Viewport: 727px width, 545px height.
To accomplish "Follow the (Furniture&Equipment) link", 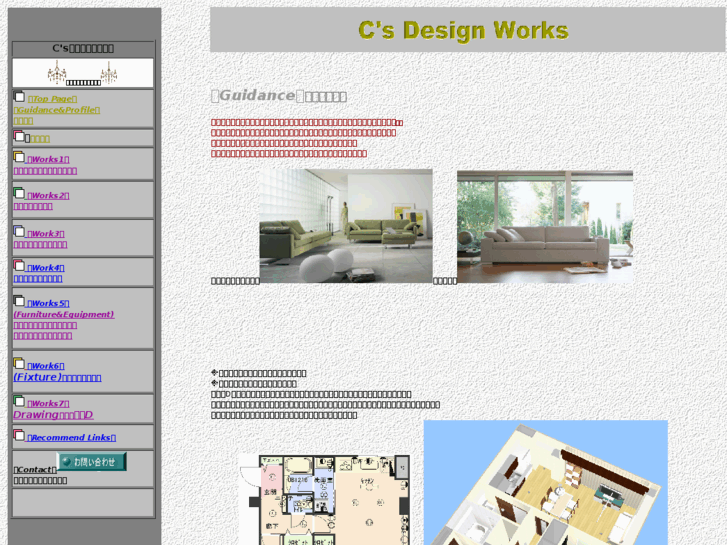I will pyautogui.click(x=64, y=314).
